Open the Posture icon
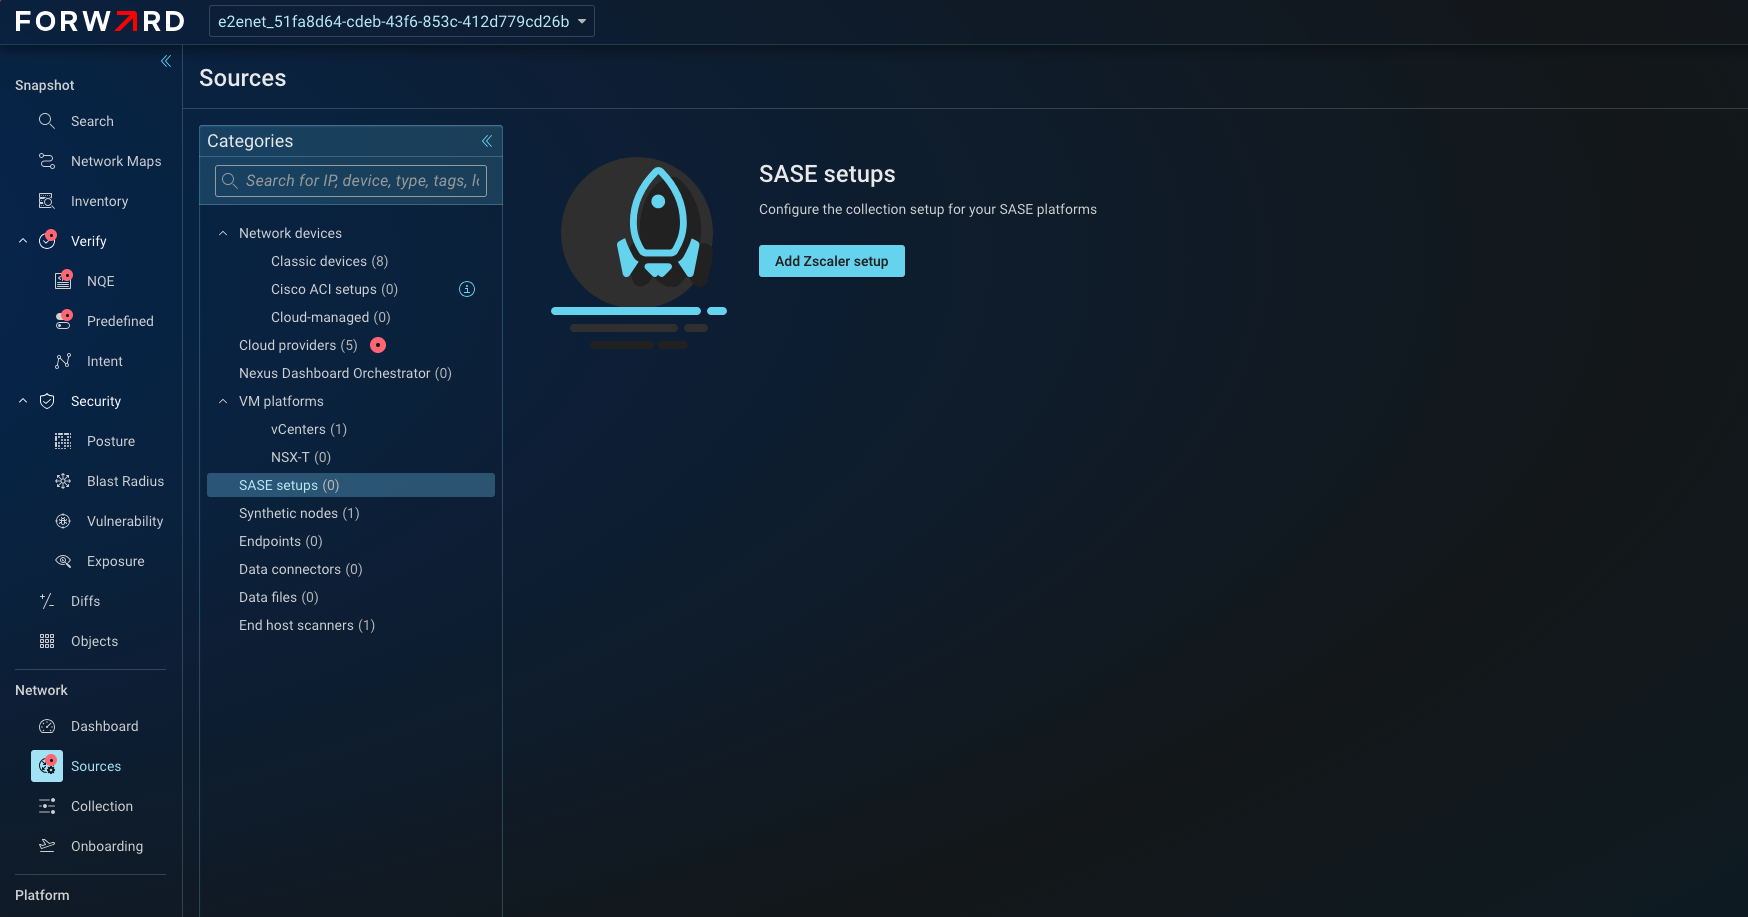This screenshot has width=1748, height=917. [63, 441]
